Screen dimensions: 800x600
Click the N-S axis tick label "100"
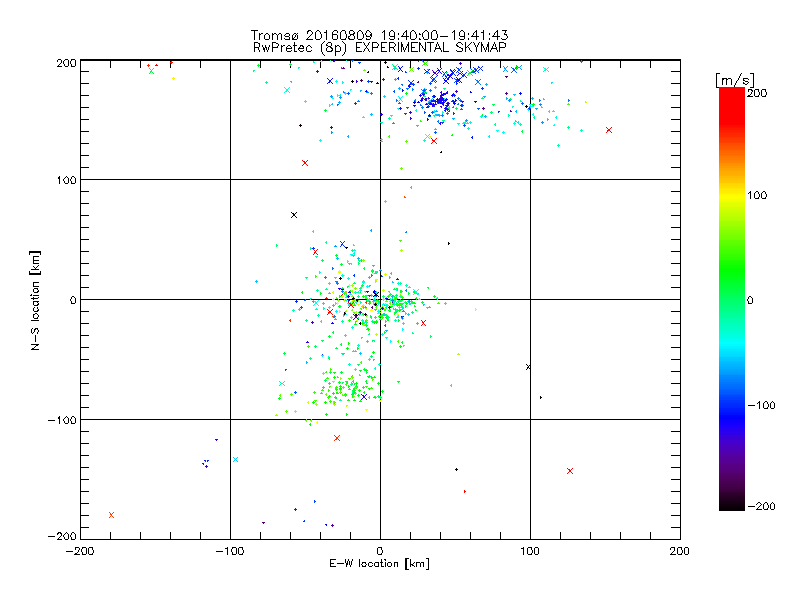pyautogui.click(x=67, y=180)
